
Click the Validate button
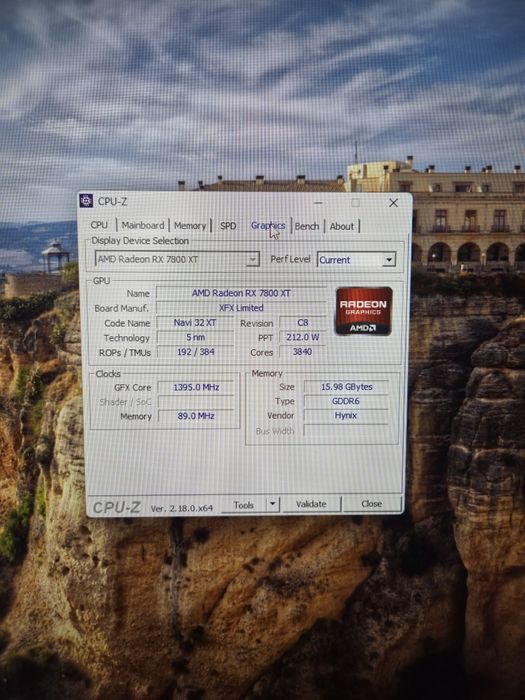[311, 504]
